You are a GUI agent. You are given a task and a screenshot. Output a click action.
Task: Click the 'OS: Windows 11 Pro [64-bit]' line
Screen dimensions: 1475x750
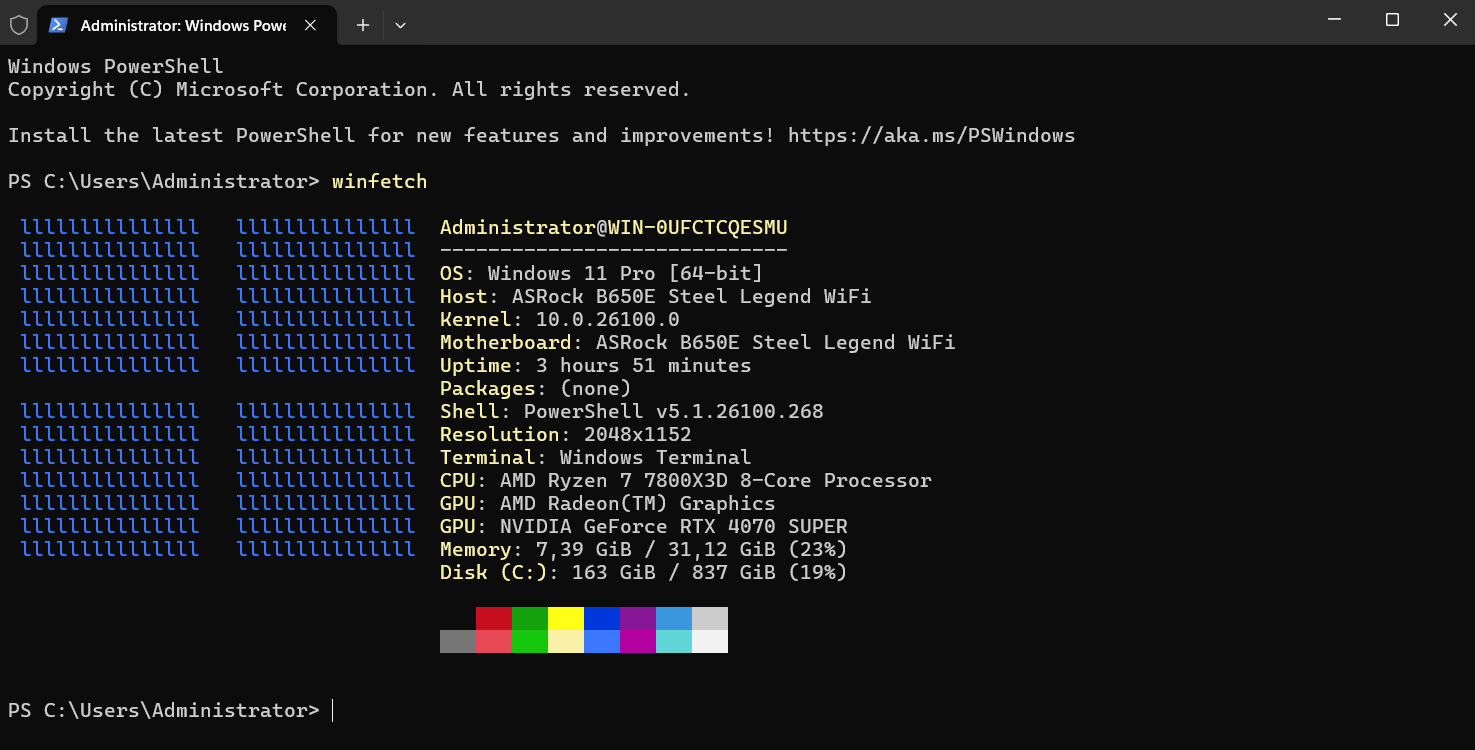click(601, 273)
